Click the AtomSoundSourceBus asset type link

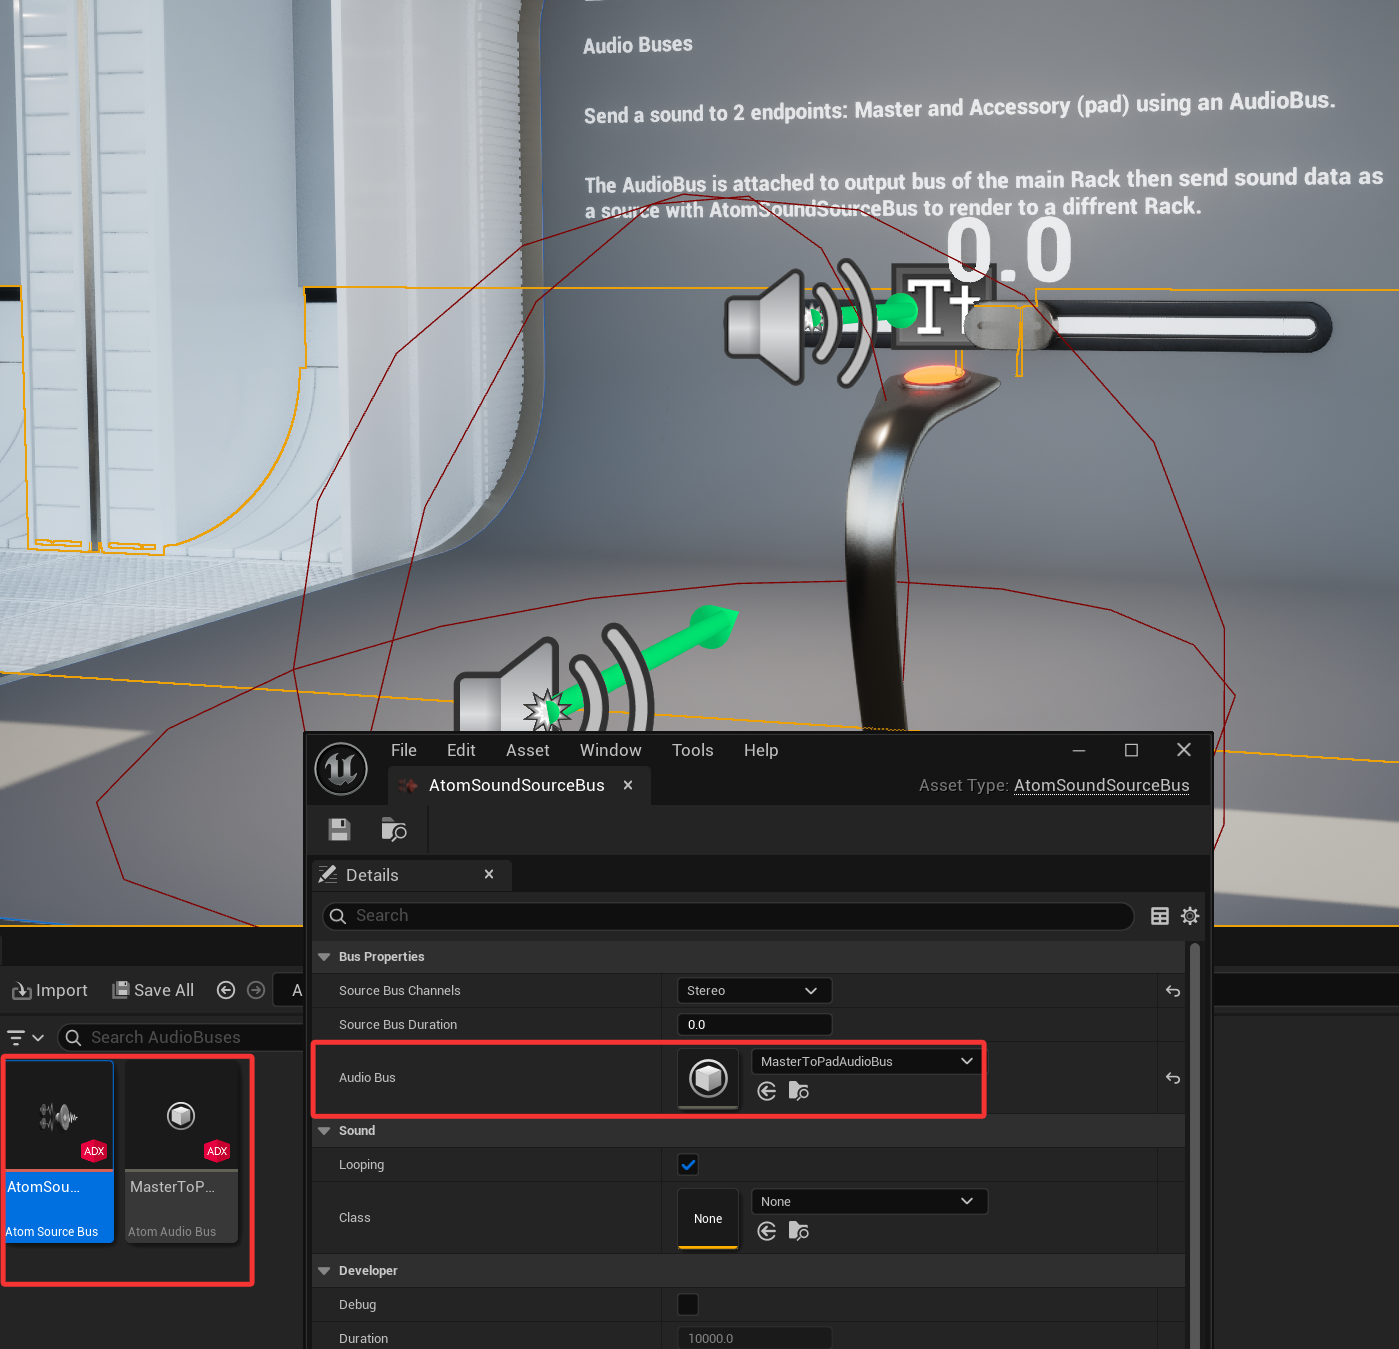[1101, 785]
